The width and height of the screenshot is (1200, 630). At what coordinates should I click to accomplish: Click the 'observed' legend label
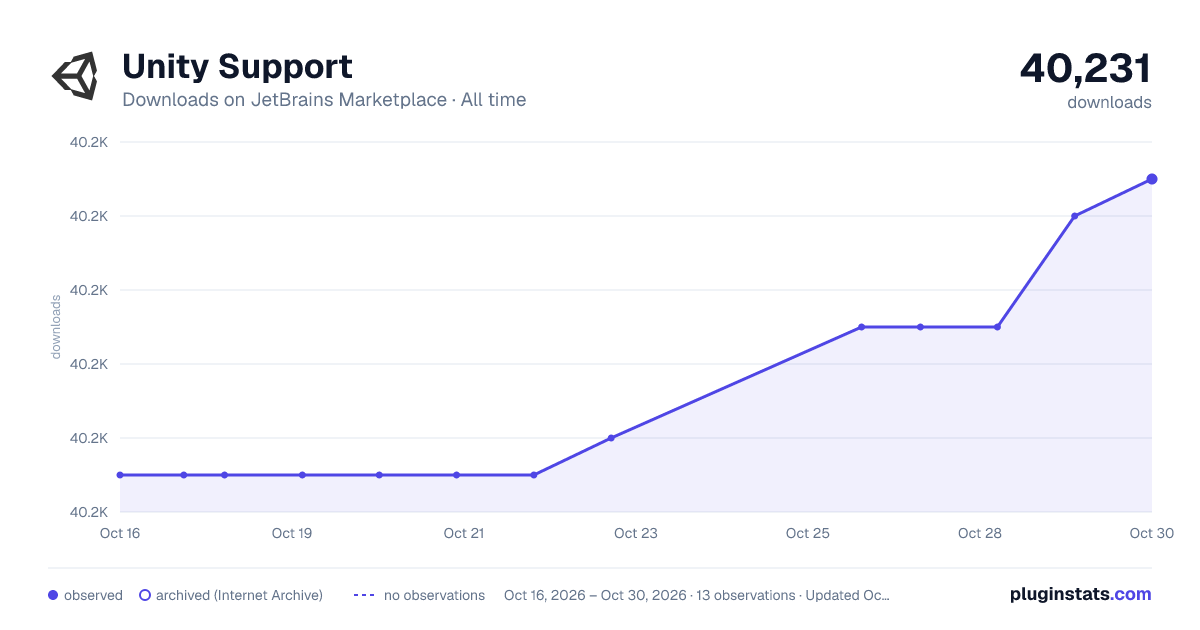click(x=93, y=595)
